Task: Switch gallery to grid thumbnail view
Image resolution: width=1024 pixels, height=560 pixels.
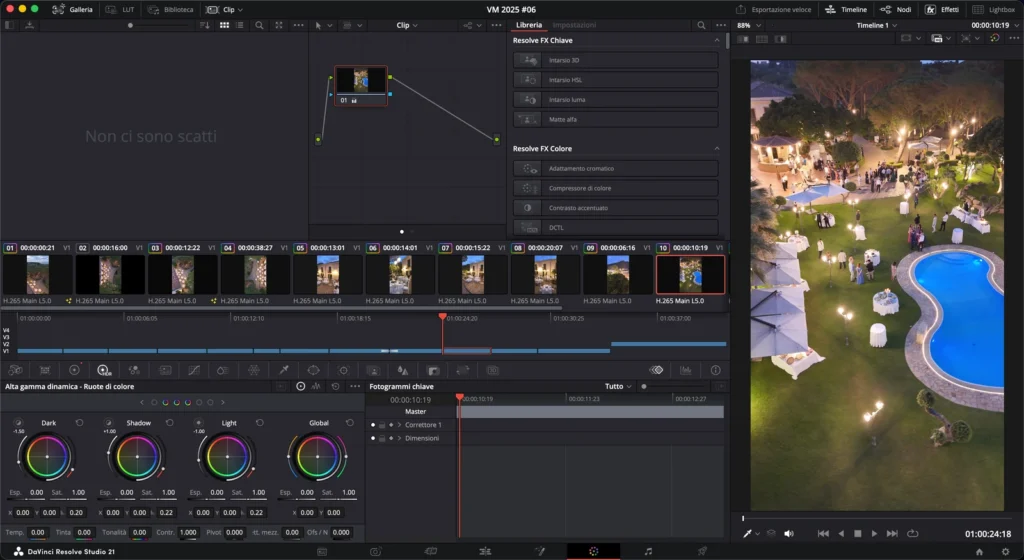Action: (x=224, y=25)
